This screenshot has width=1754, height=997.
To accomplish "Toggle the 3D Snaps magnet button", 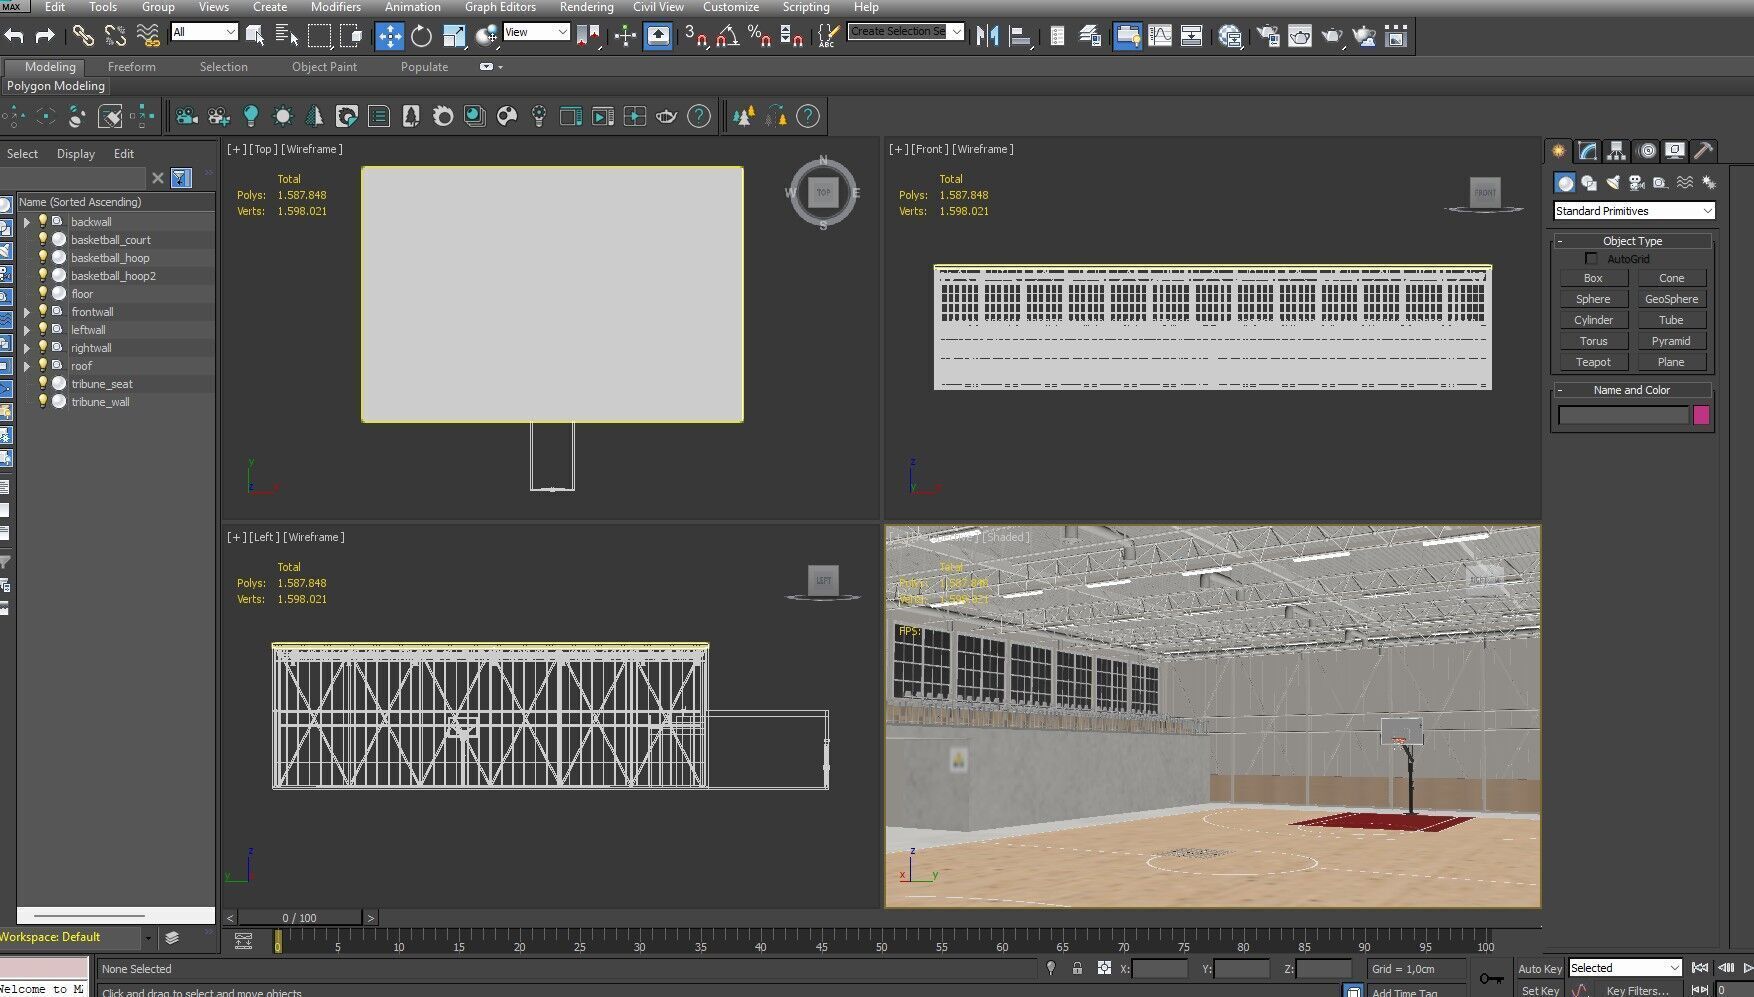I will click(x=696, y=36).
